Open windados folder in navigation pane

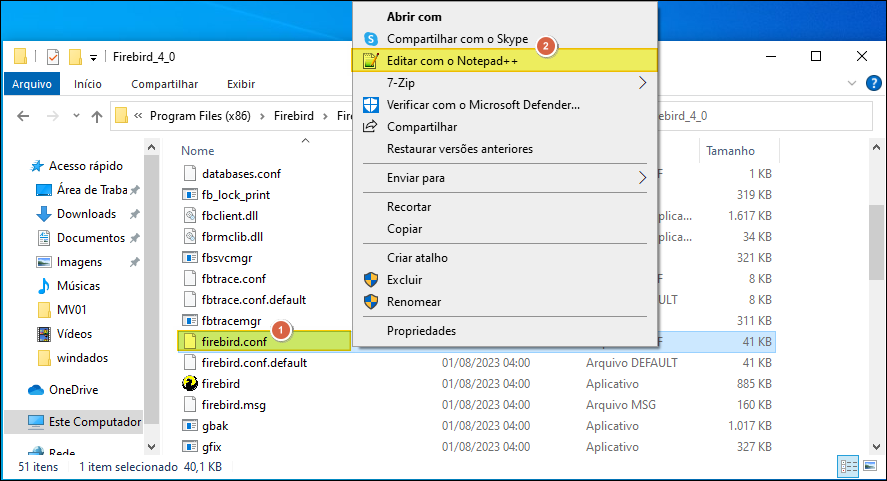[82, 358]
